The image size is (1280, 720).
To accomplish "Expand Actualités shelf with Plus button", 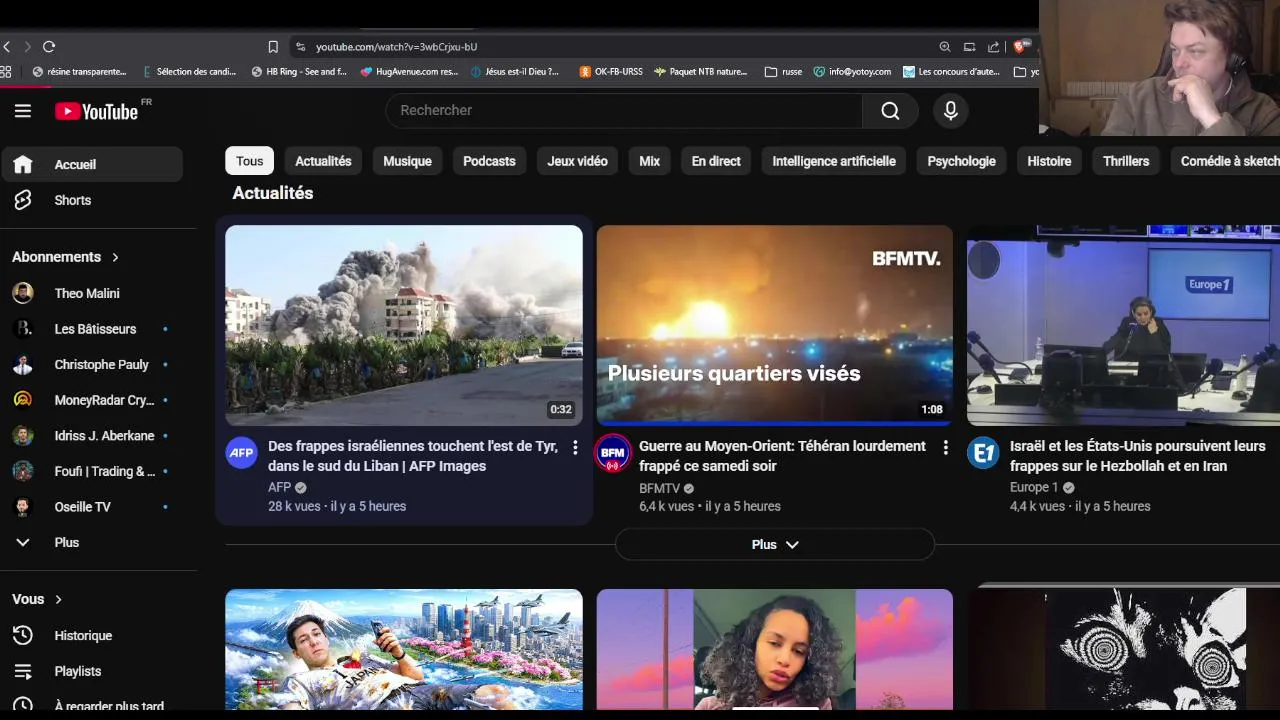I will [775, 545].
